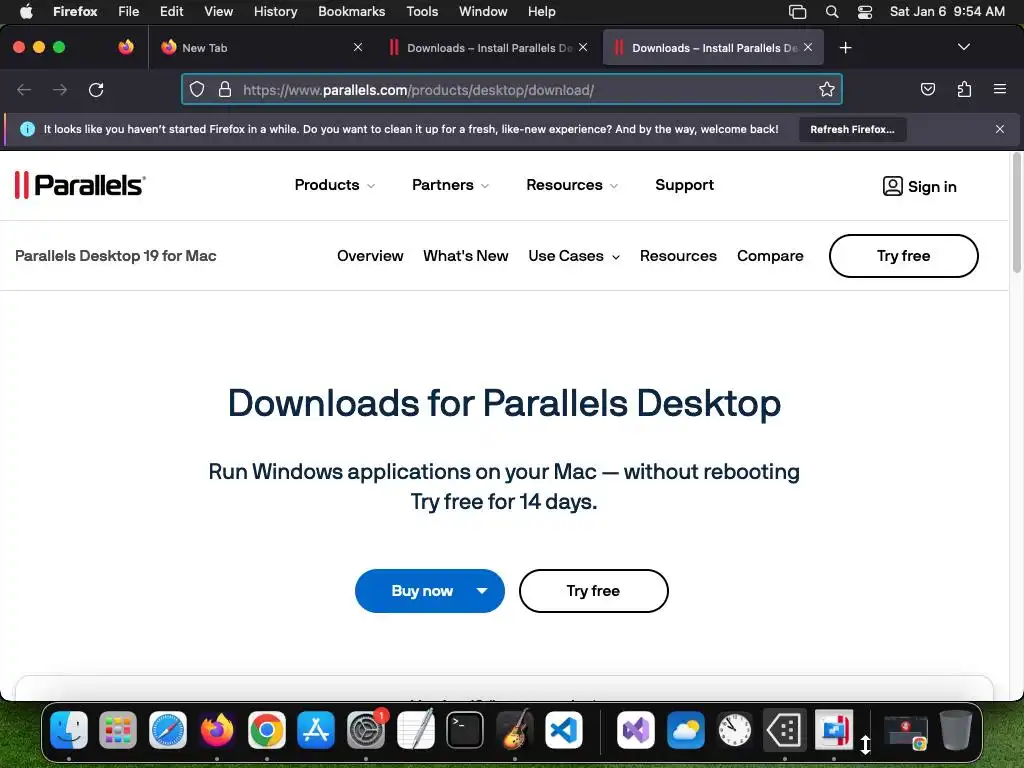
Task: Open the What's New link
Action: [x=466, y=256]
